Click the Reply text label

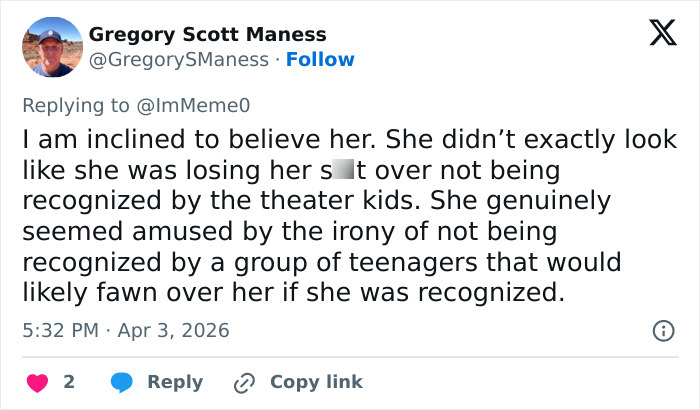[x=175, y=382]
